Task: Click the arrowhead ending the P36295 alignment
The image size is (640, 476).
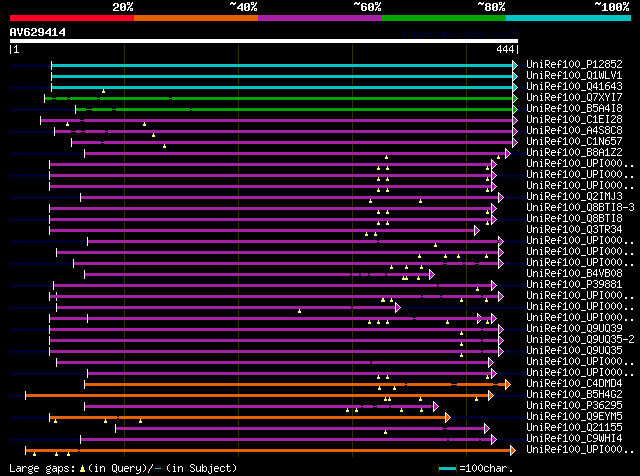Action: tap(436, 407)
